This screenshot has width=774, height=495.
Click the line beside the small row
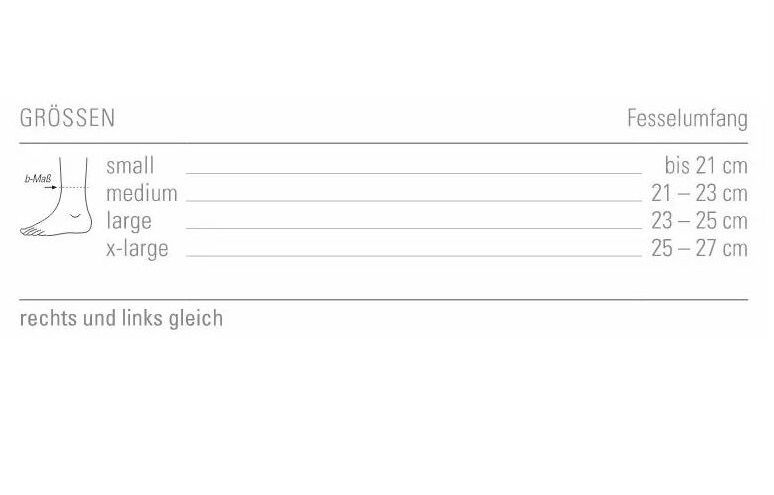(414, 174)
